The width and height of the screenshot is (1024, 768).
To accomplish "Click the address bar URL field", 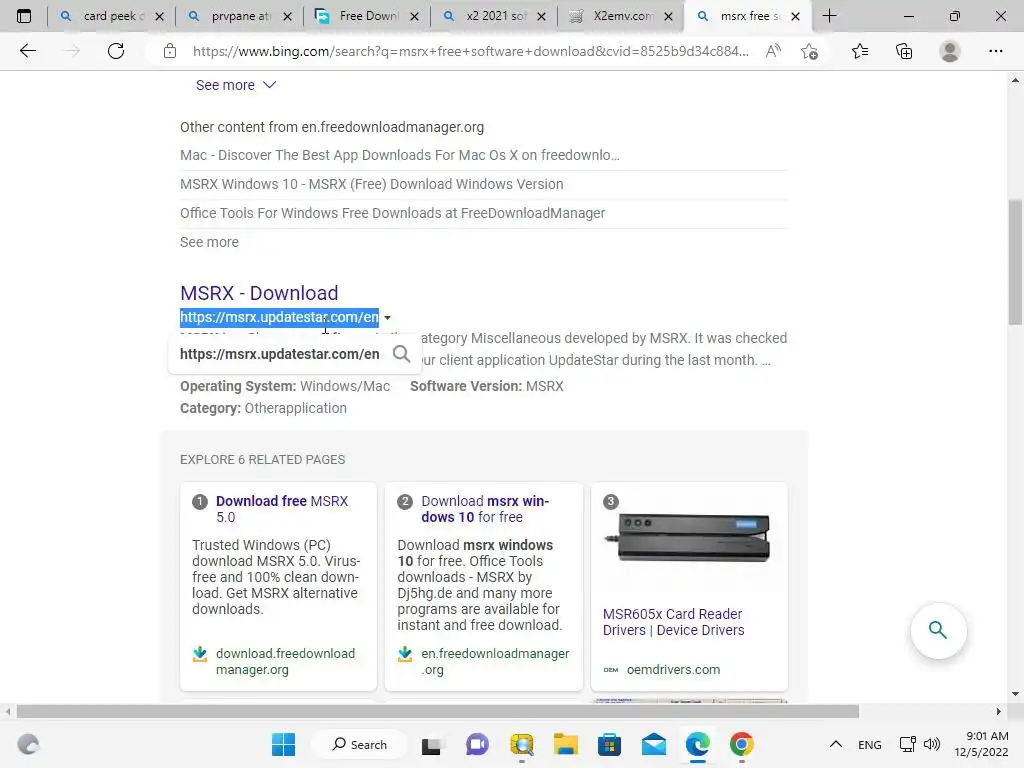I will coord(470,51).
